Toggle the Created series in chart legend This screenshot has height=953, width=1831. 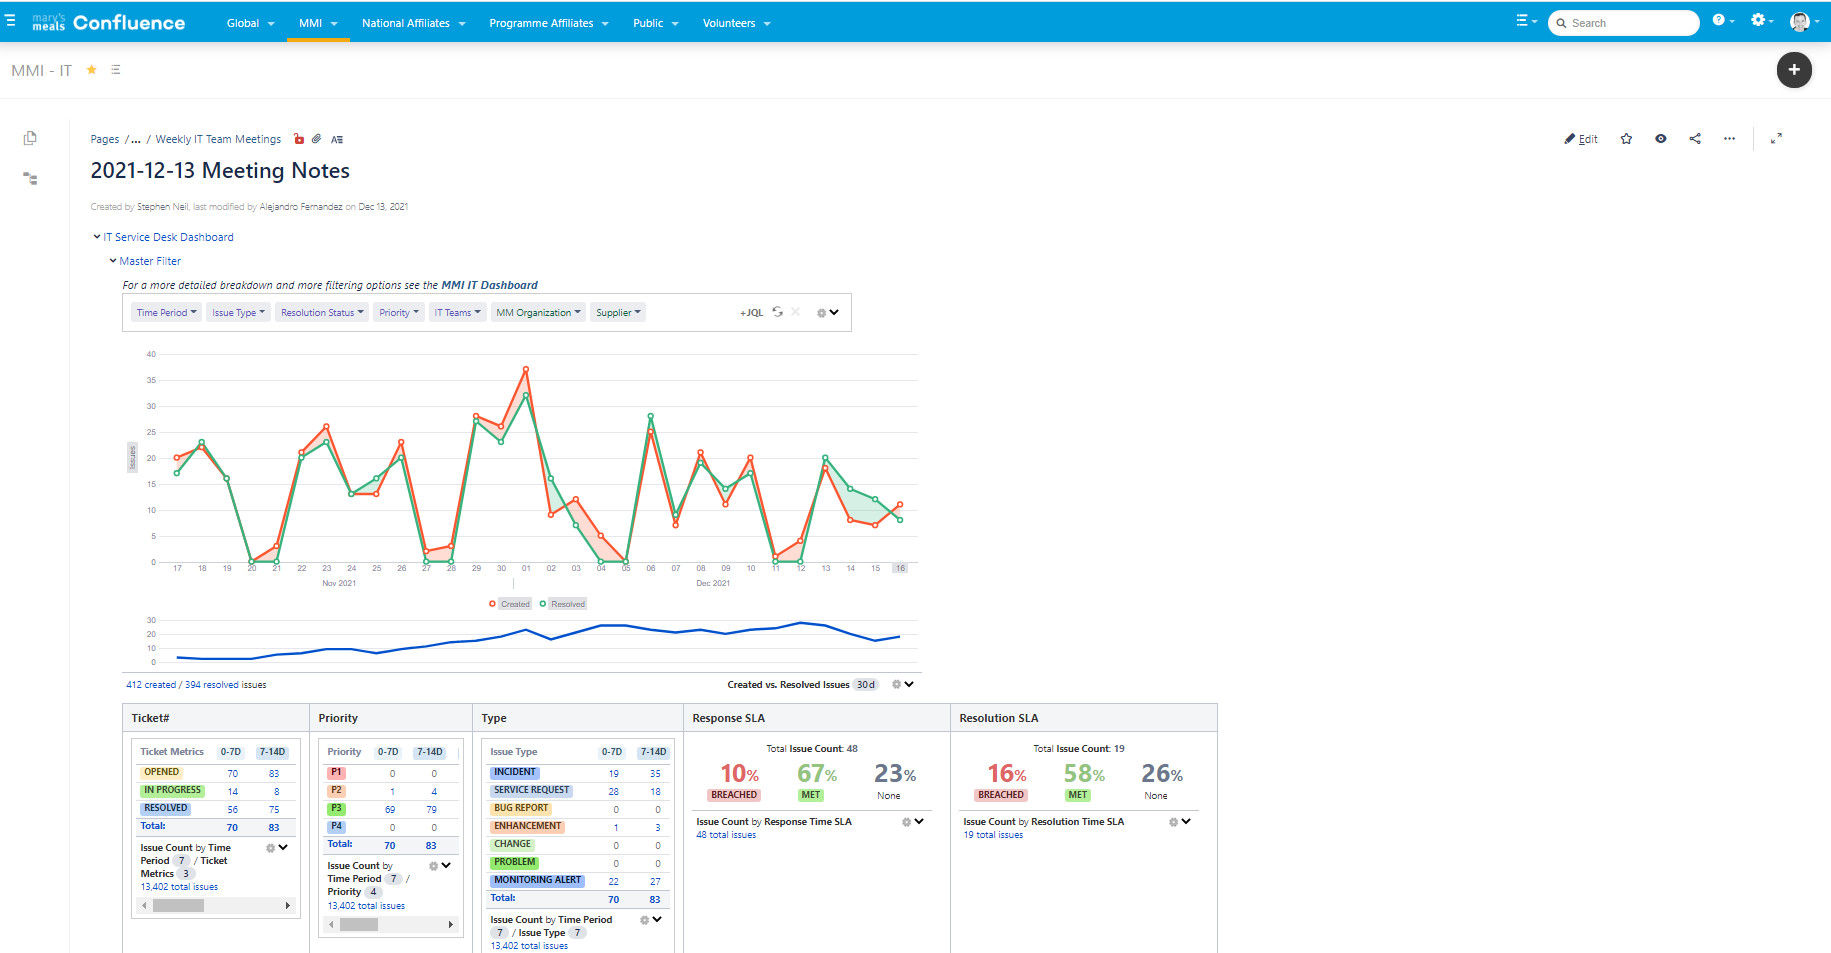click(x=510, y=604)
